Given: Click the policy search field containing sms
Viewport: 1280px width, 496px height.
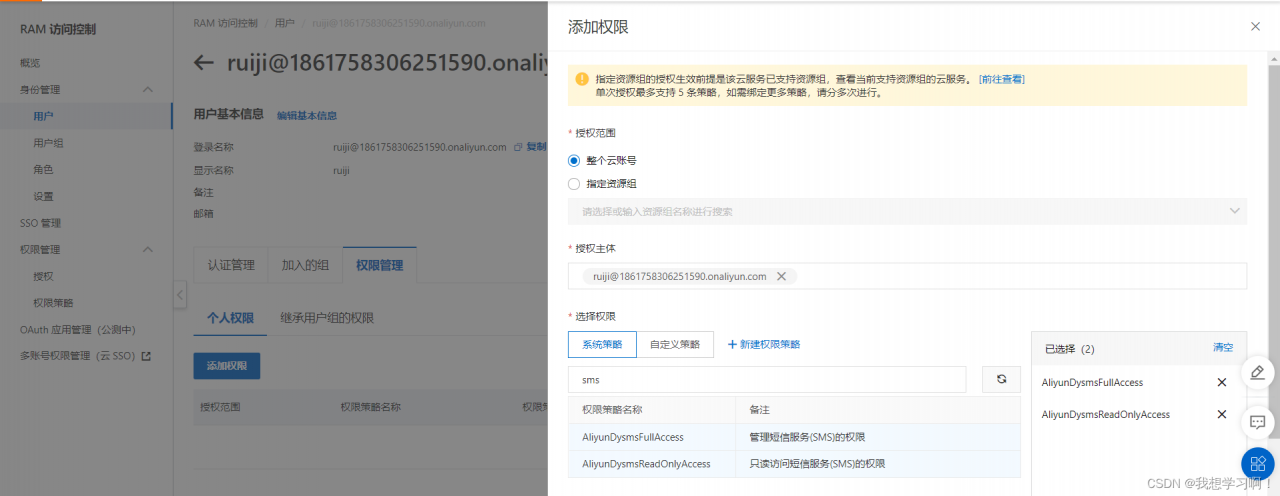Looking at the screenshot, I should point(767,380).
